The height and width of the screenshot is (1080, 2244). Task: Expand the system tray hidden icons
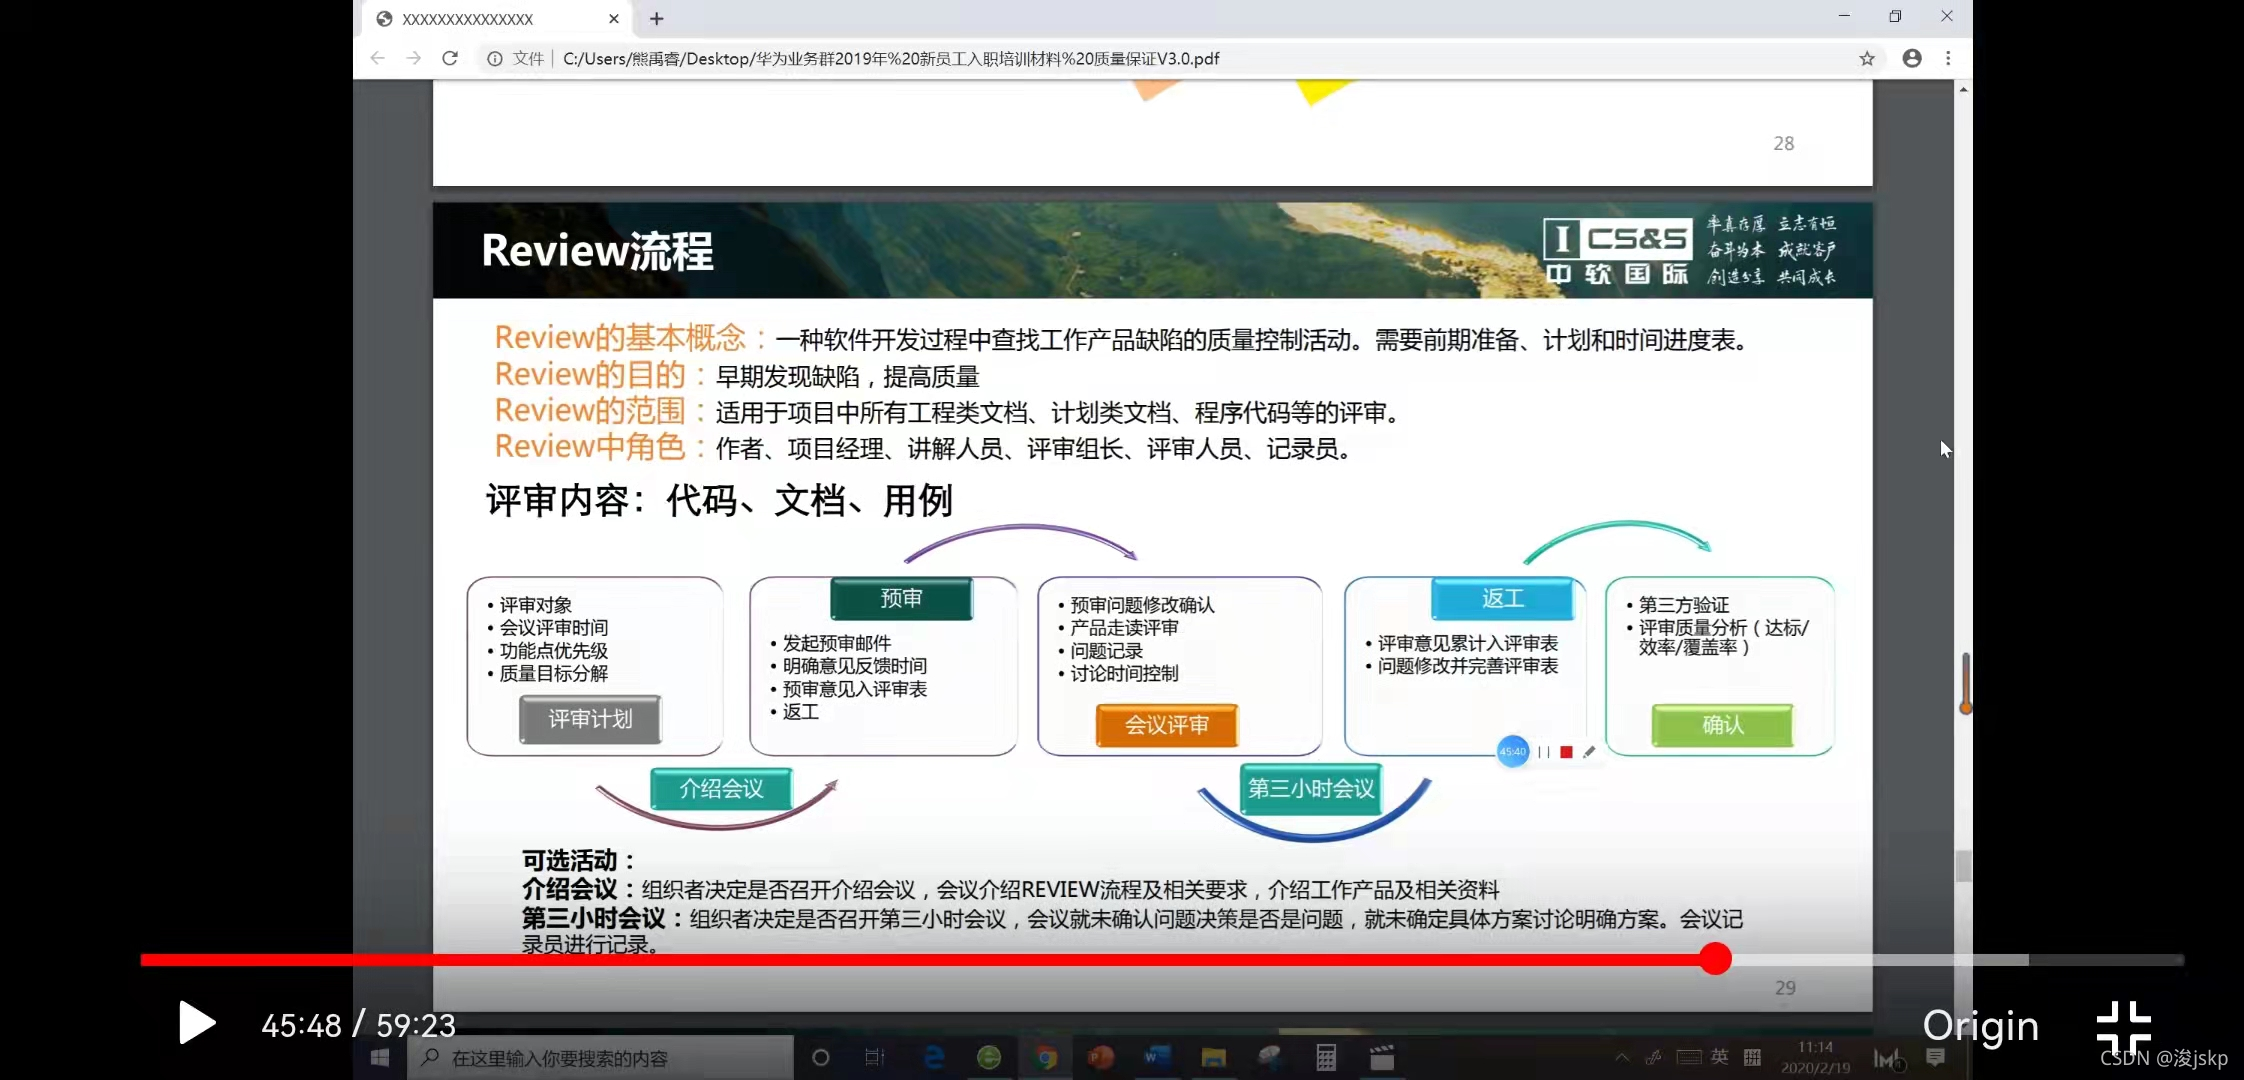(x=1621, y=1058)
